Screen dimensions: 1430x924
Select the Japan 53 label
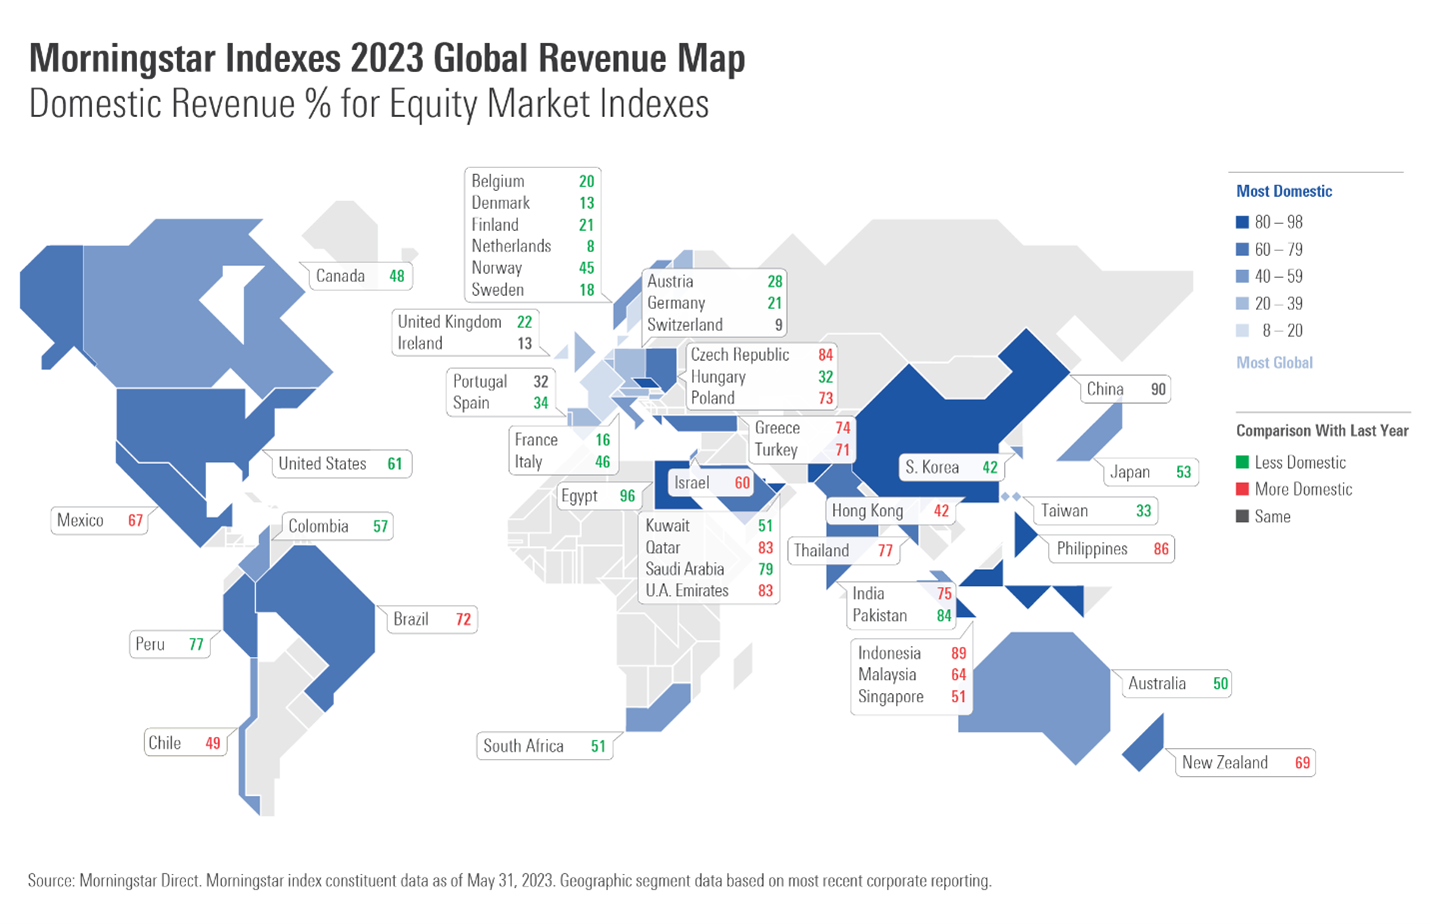pos(1149,472)
